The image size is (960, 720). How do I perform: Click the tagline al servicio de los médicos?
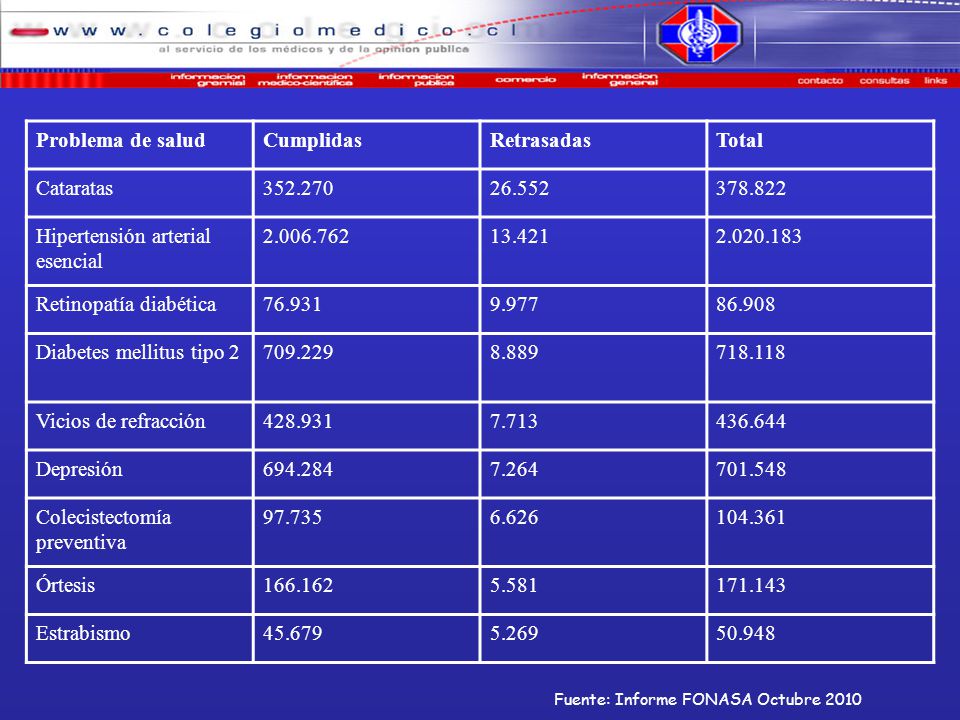coord(314,49)
